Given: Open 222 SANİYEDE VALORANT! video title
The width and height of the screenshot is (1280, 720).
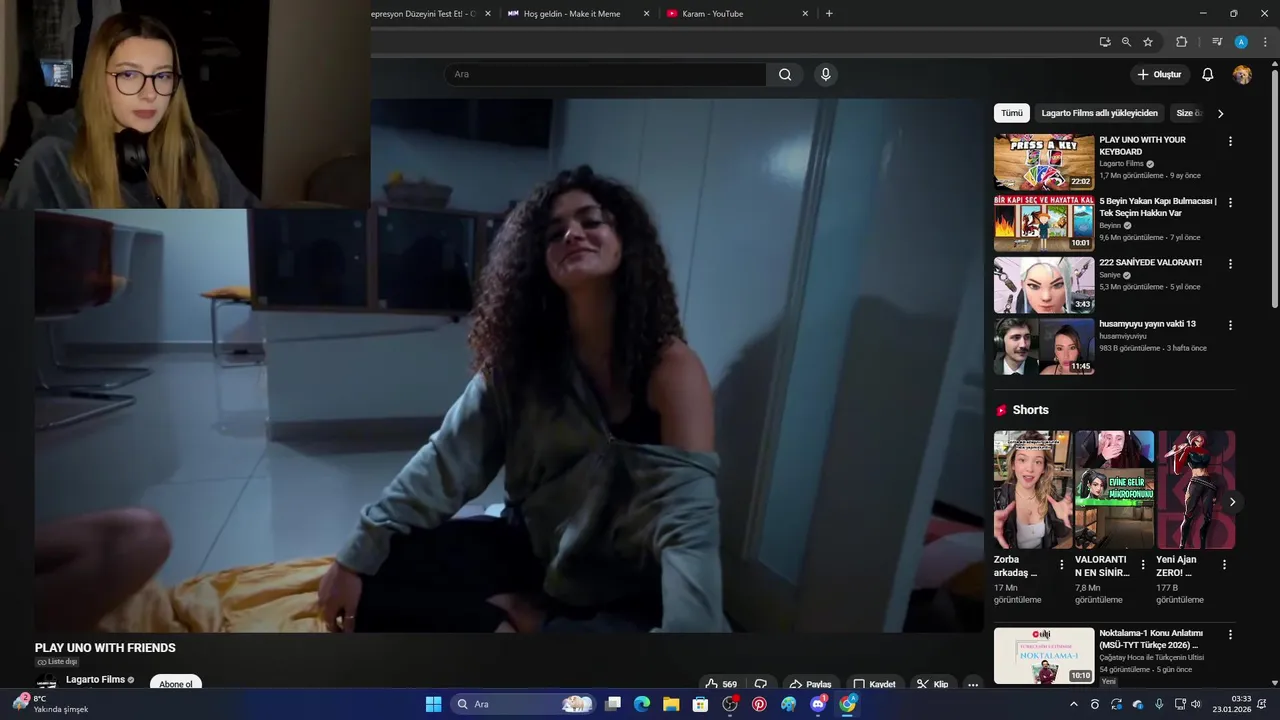Looking at the screenshot, I should click(1150, 263).
